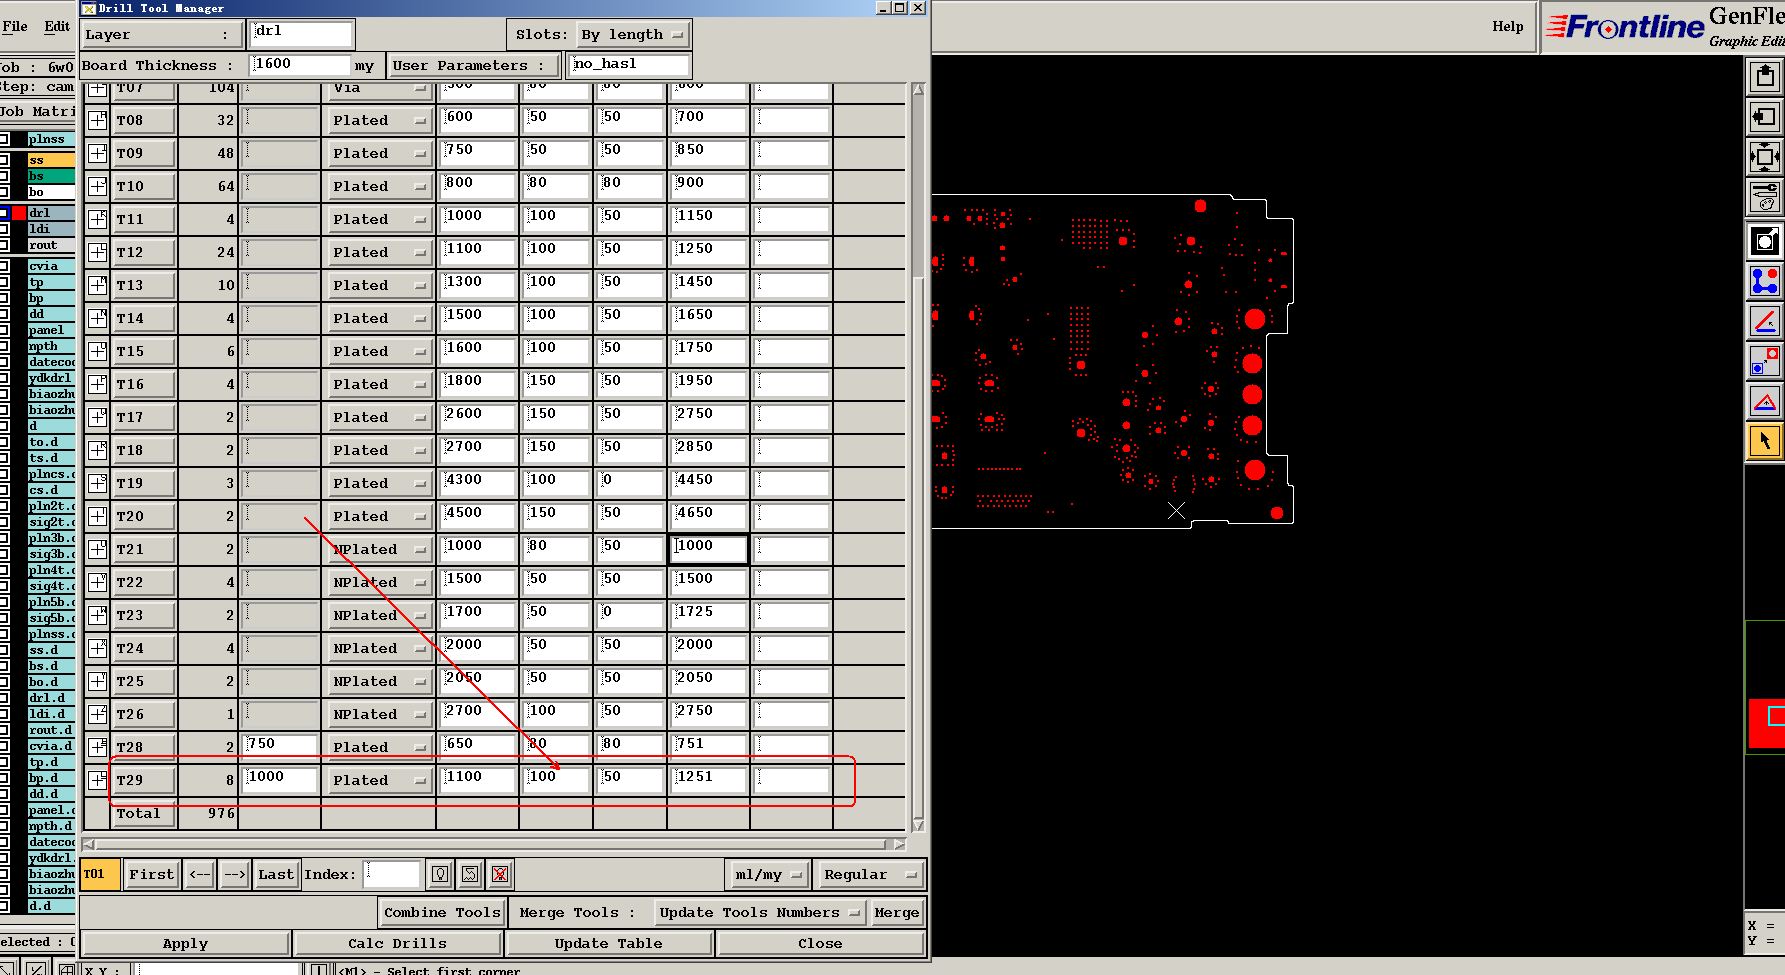
Task: Open the ml/my units dropdown
Action: point(768,874)
